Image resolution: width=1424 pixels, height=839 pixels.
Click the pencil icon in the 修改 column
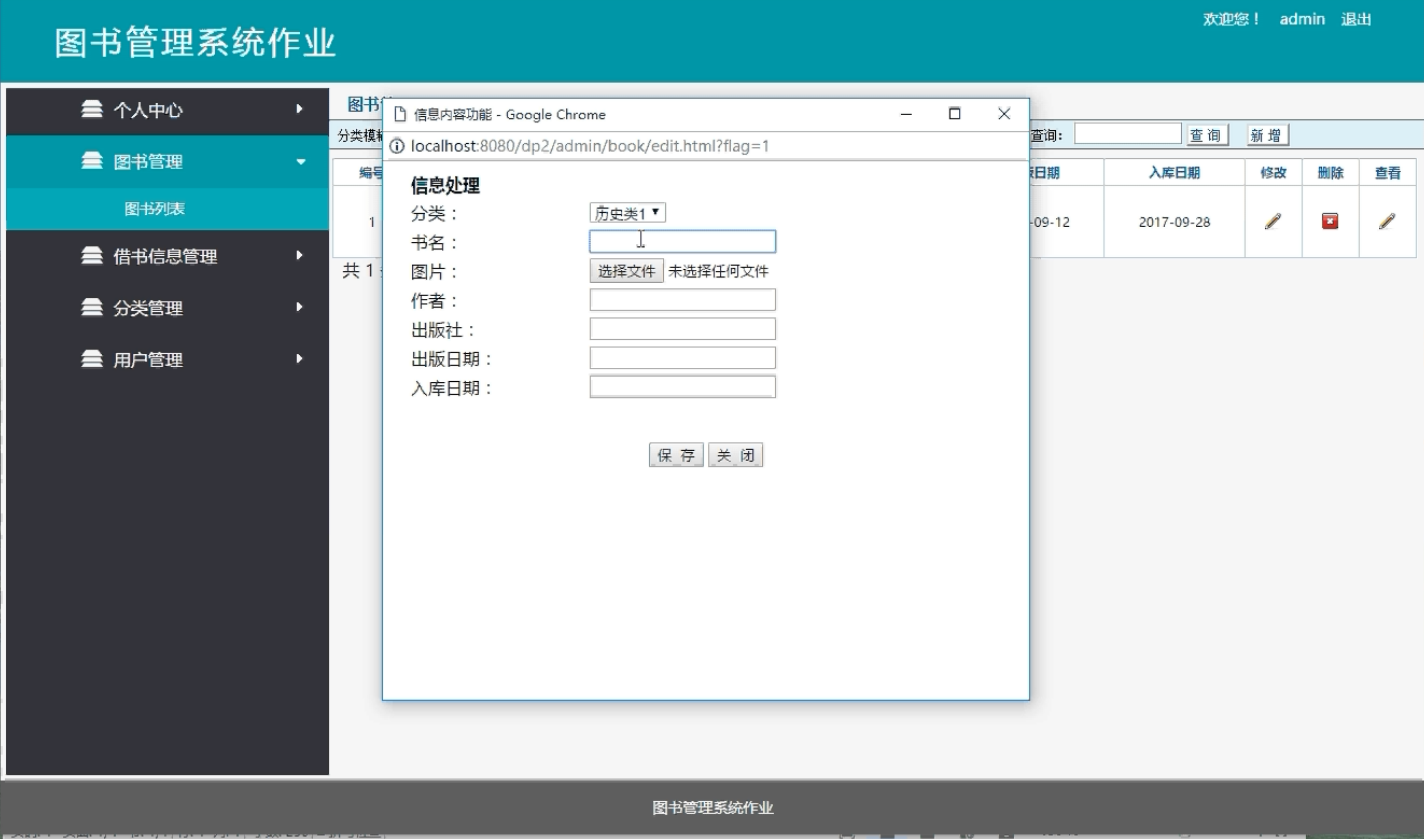coord(1272,222)
